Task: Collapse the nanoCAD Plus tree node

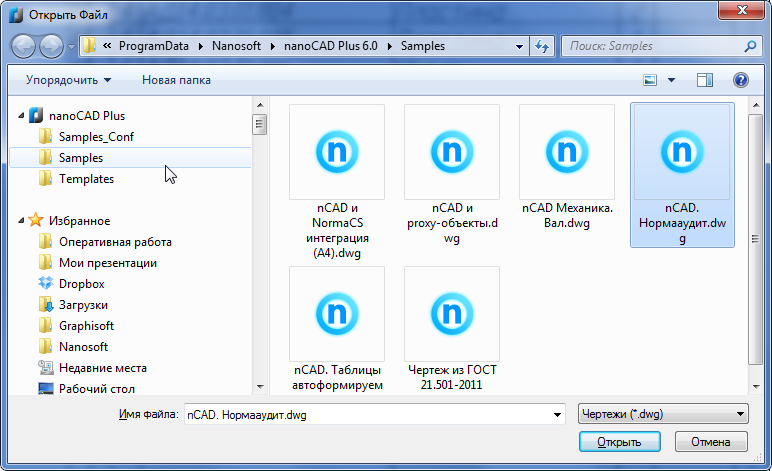Action: [x=21, y=115]
